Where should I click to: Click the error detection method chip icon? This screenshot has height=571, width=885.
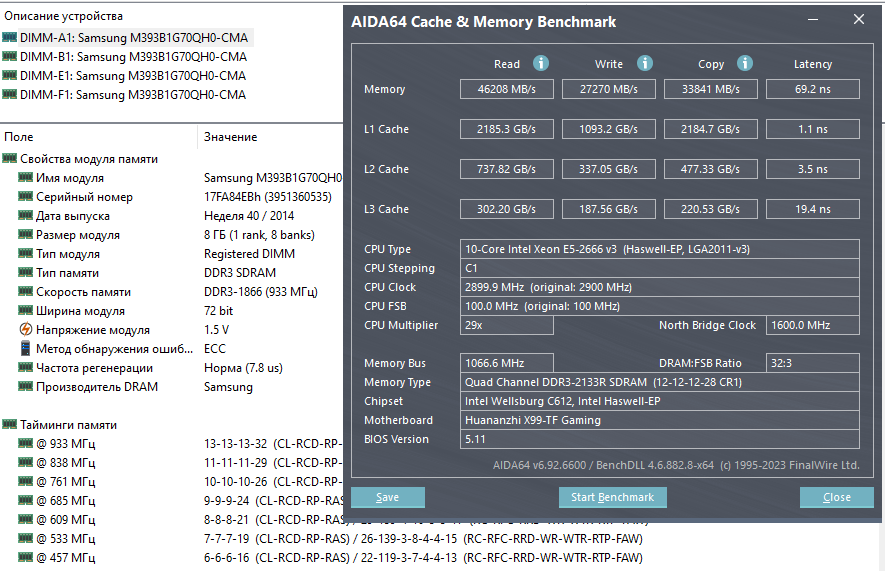(25, 349)
